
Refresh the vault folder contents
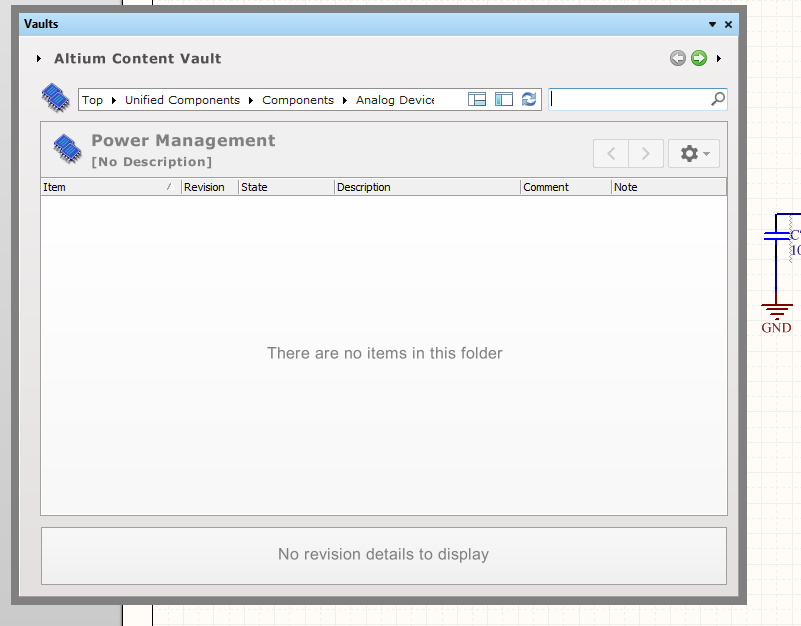(x=529, y=99)
